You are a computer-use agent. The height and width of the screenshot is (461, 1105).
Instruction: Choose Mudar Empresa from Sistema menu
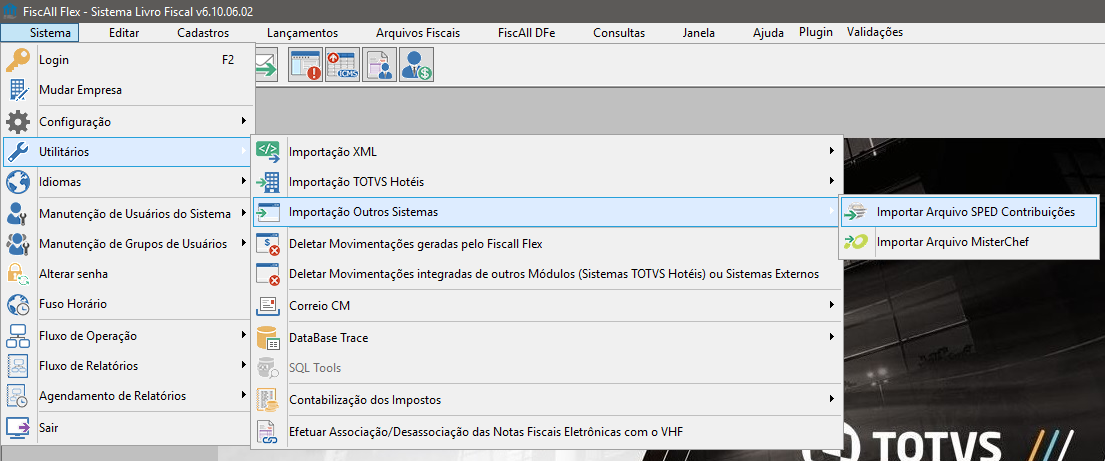128,90
